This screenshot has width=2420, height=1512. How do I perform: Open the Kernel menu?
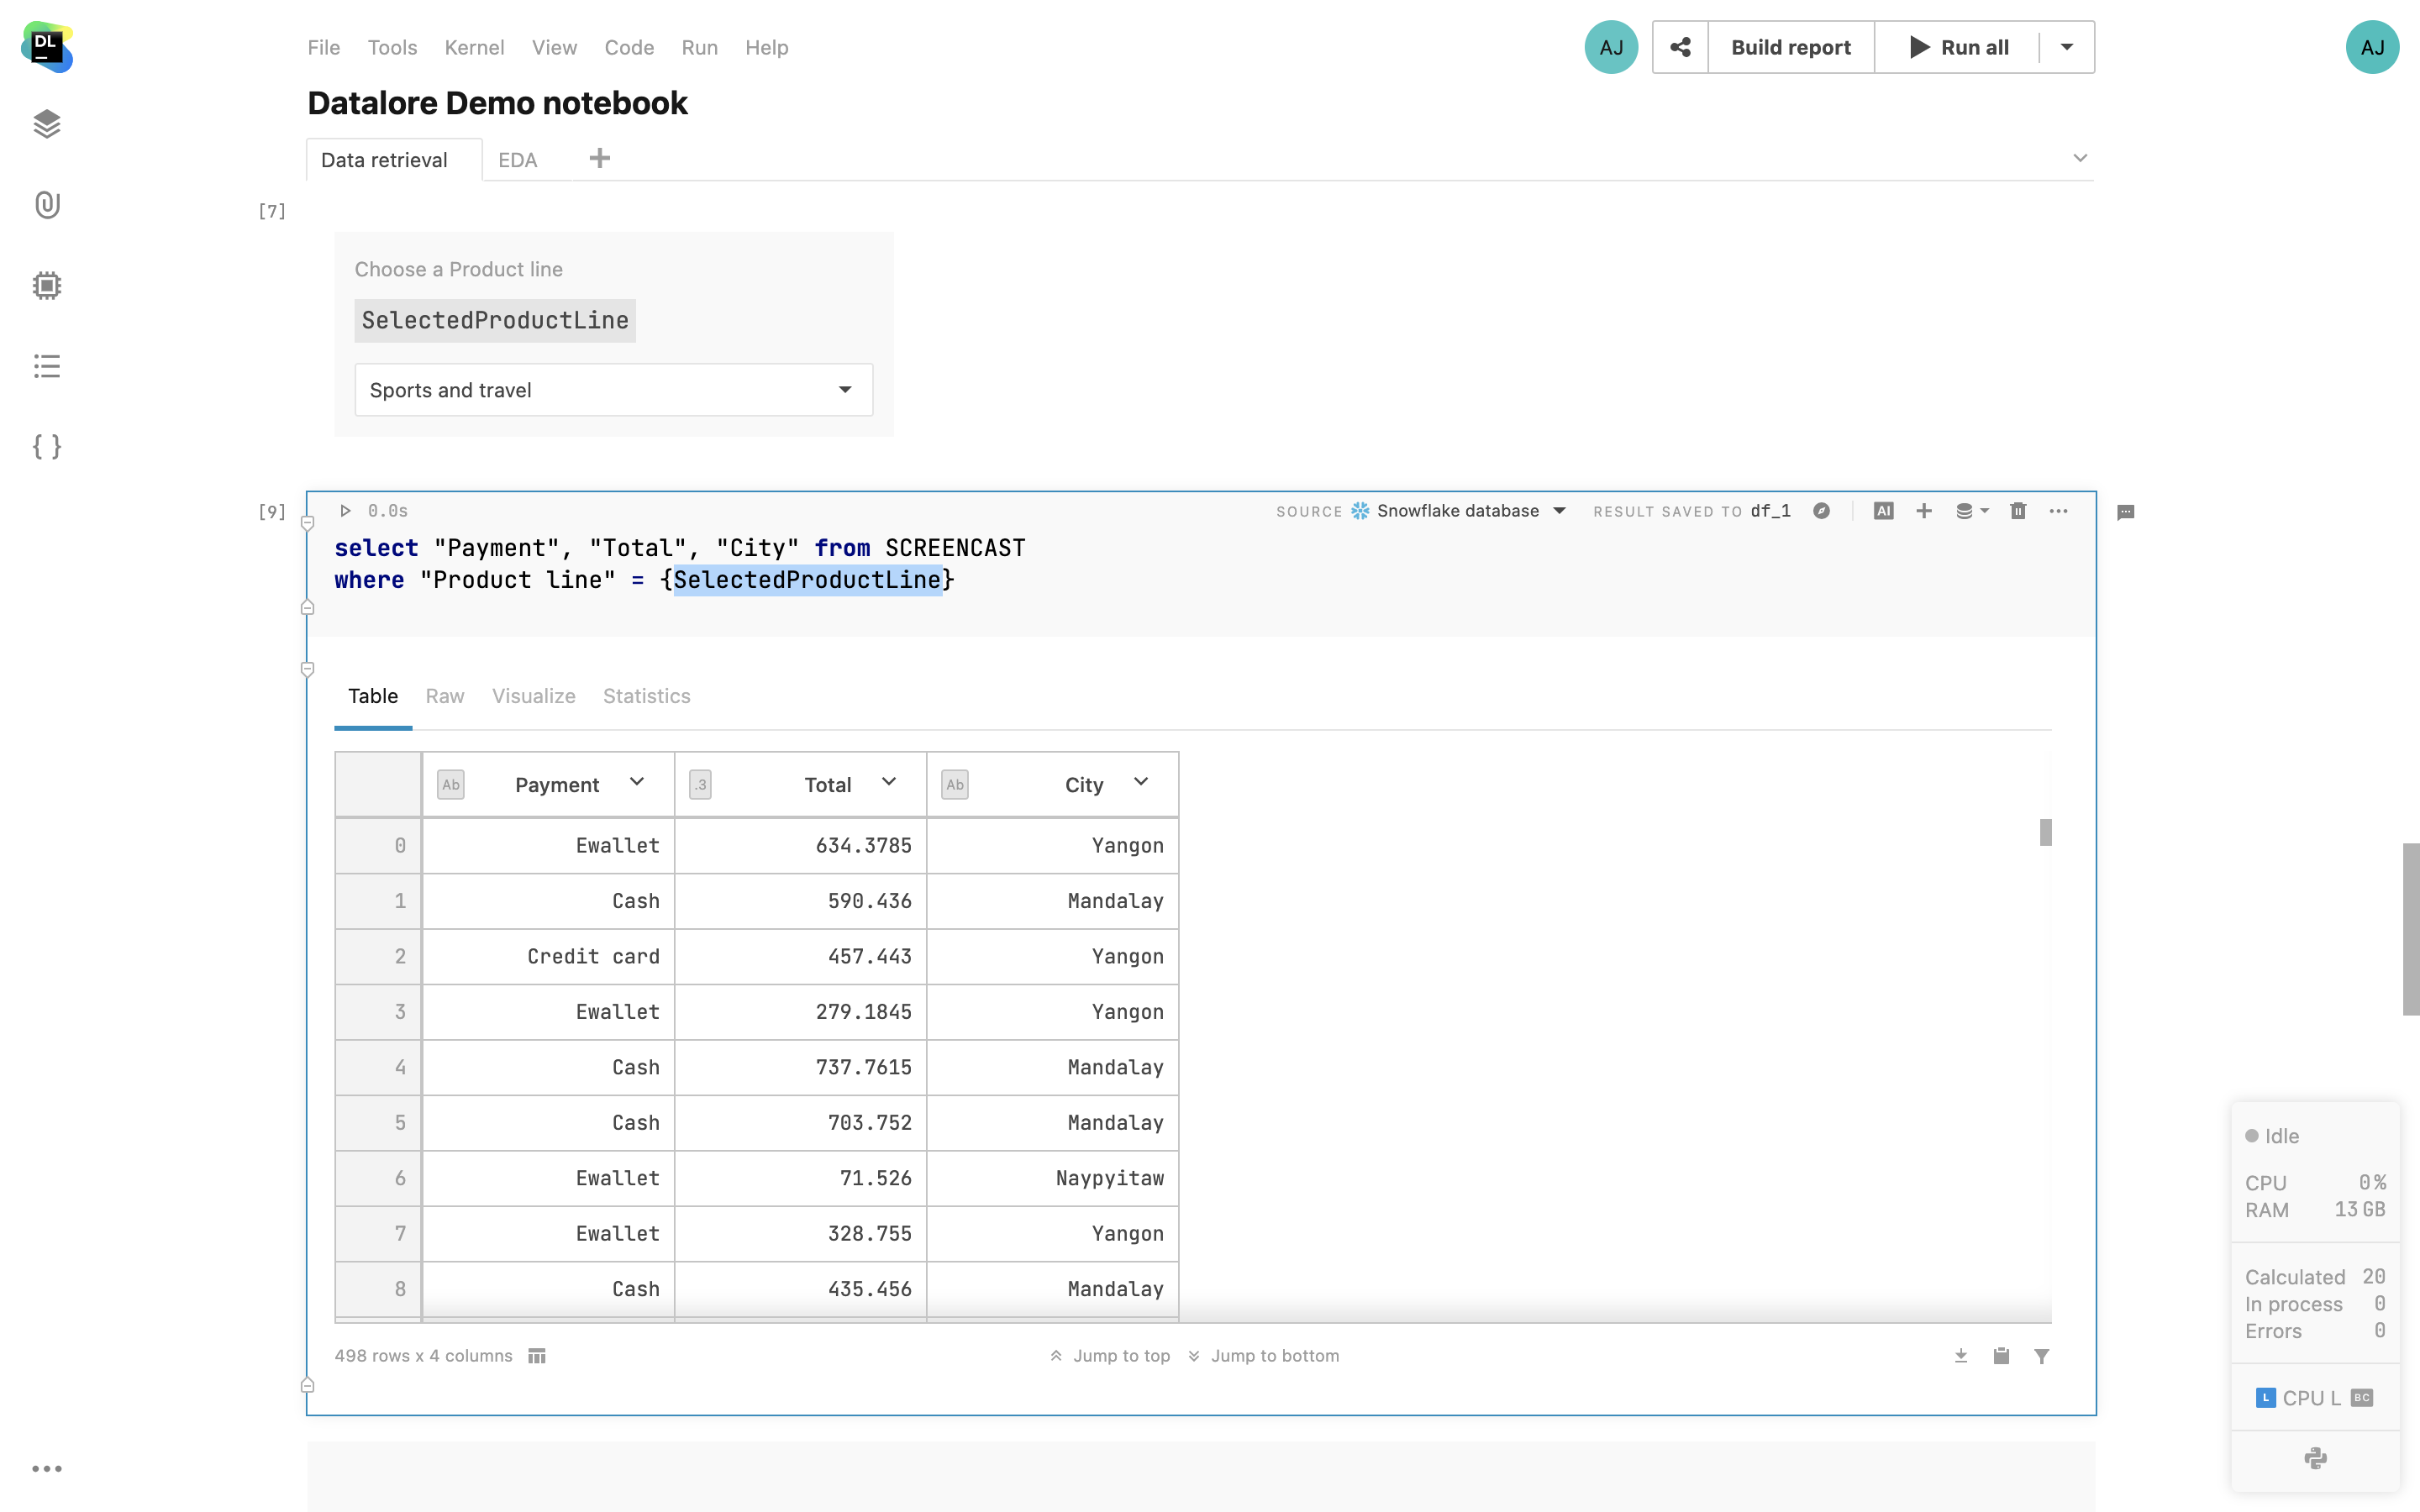click(474, 47)
